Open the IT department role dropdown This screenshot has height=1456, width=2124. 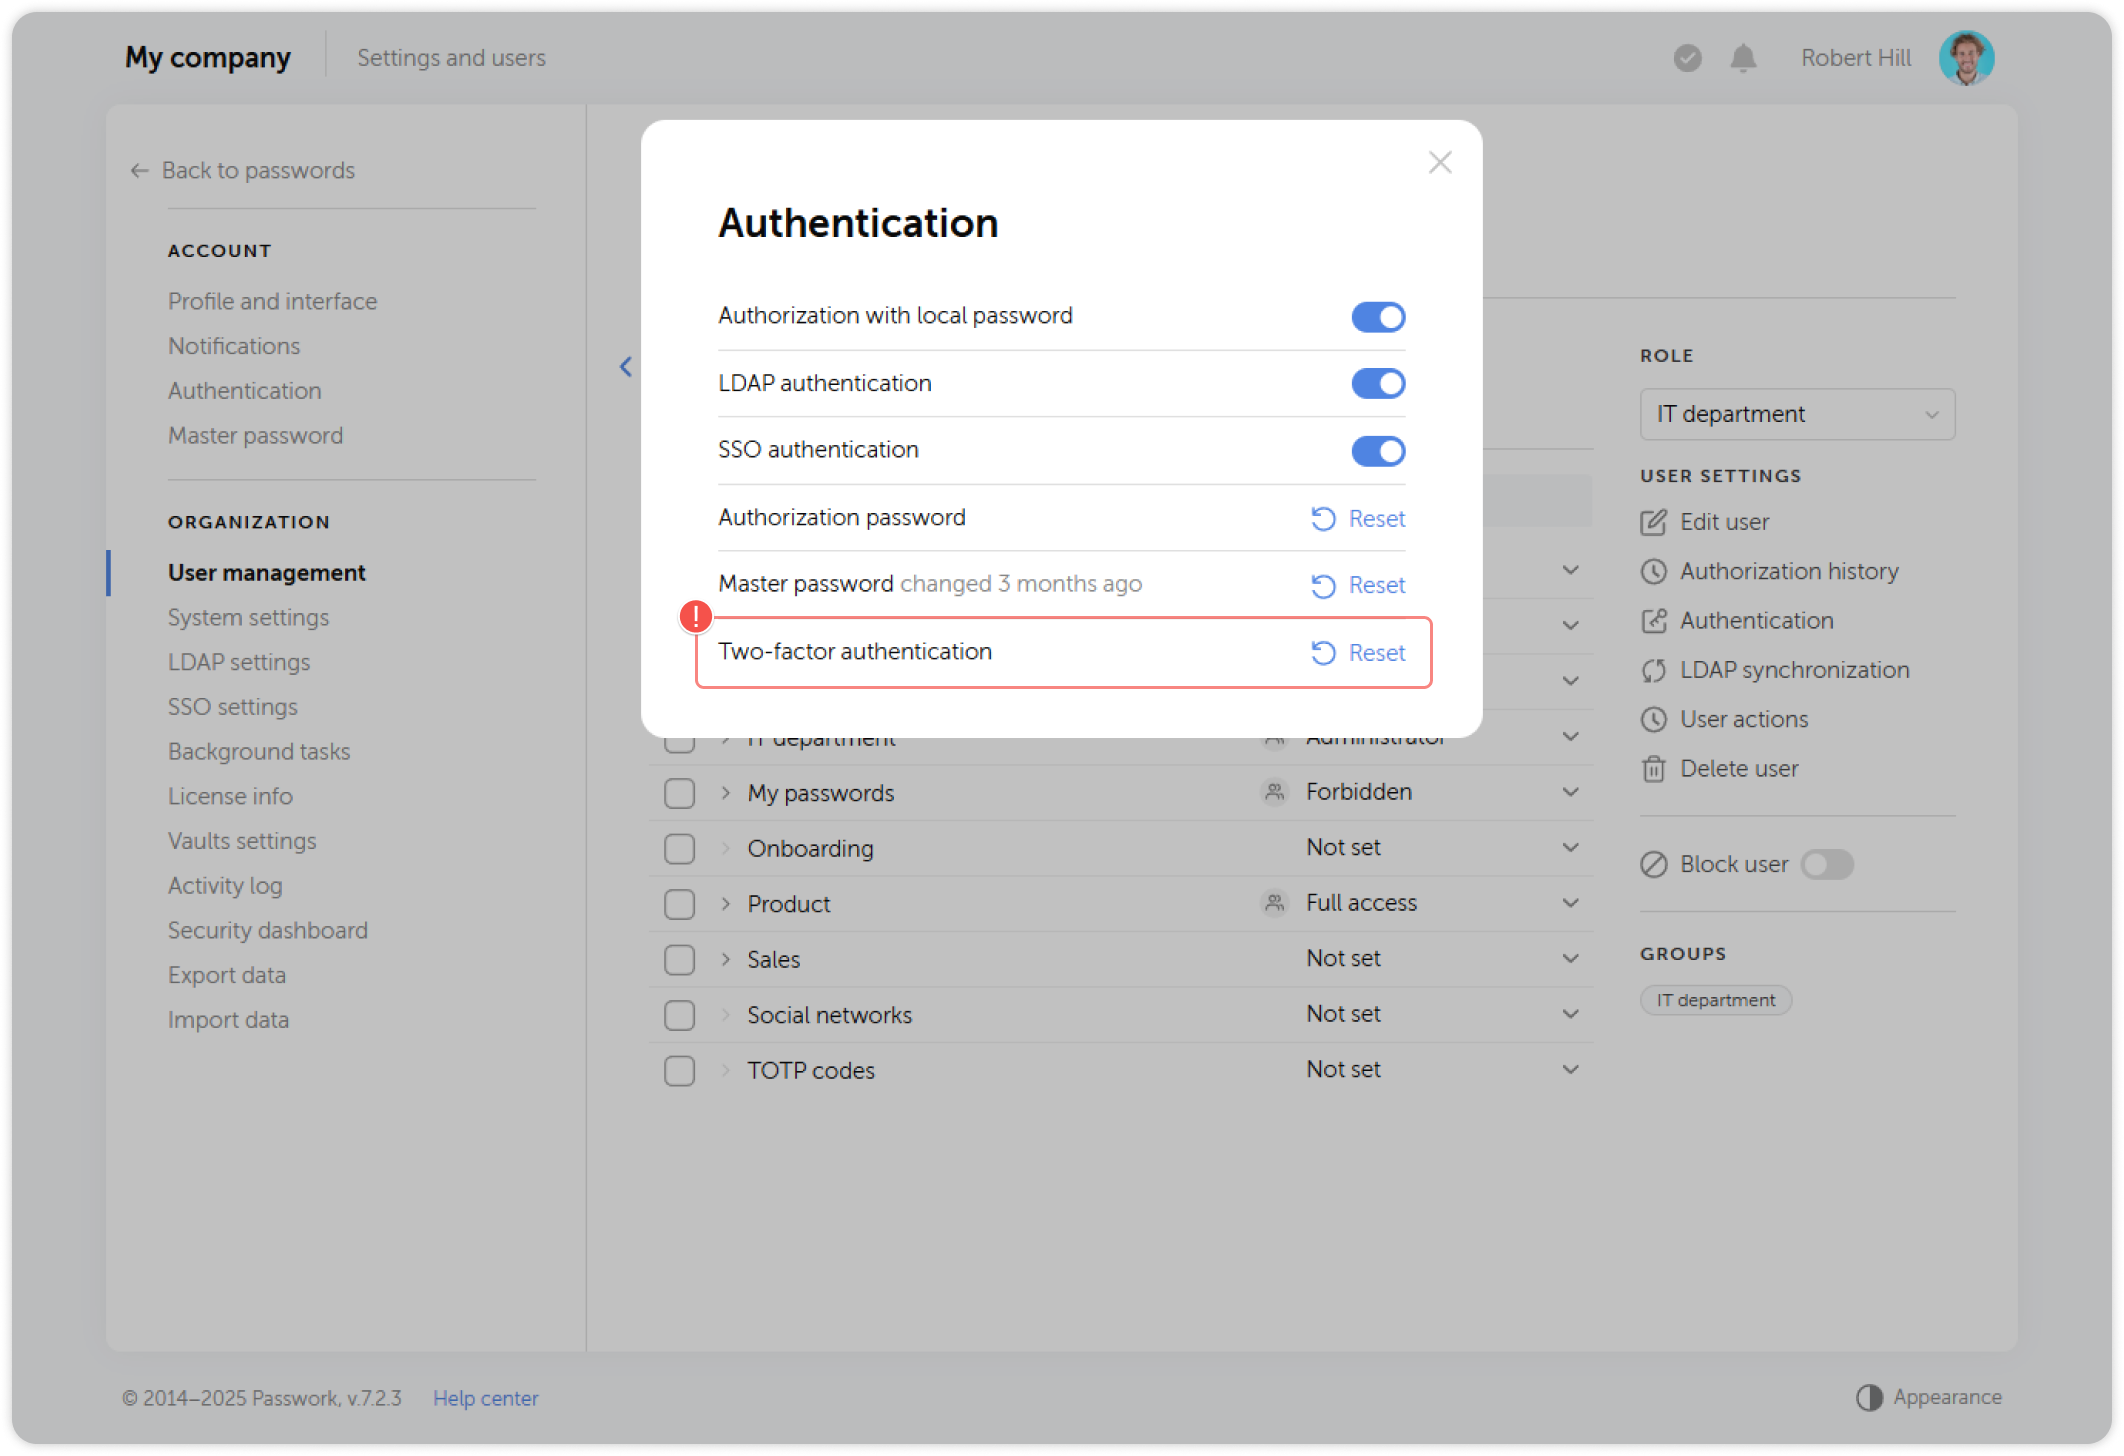click(1796, 413)
